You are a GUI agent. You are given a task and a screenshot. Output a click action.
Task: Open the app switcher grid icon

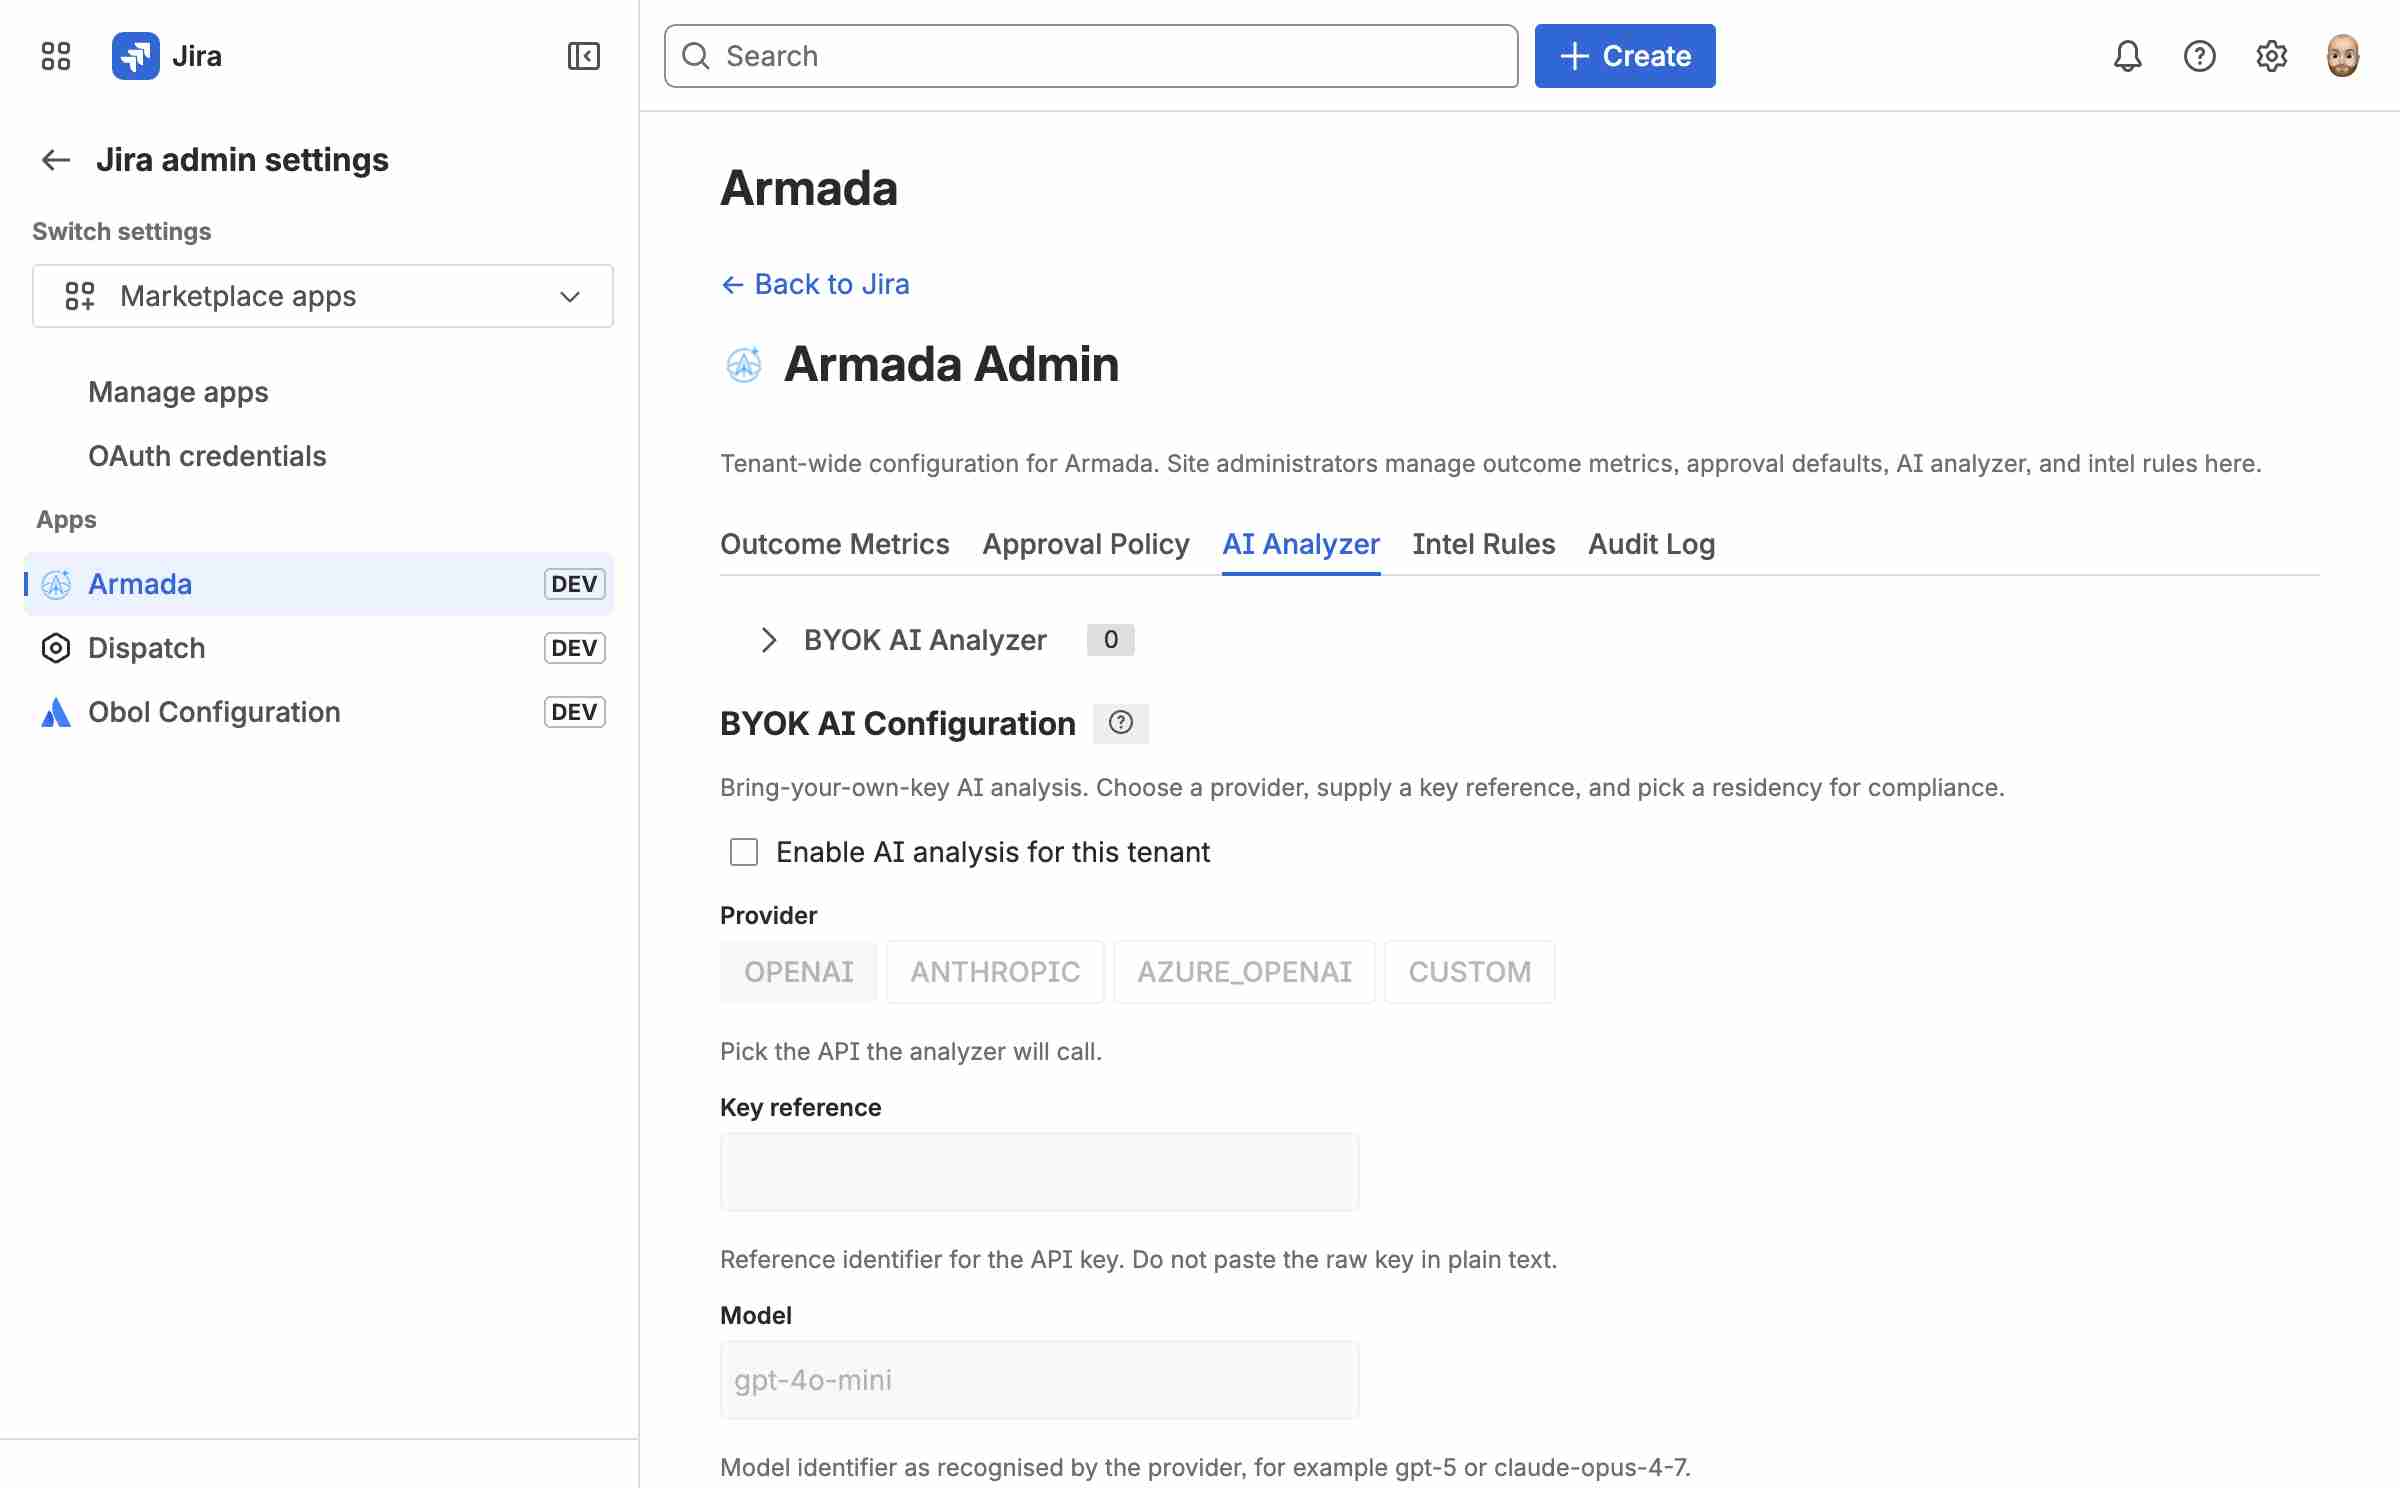pos(56,56)
